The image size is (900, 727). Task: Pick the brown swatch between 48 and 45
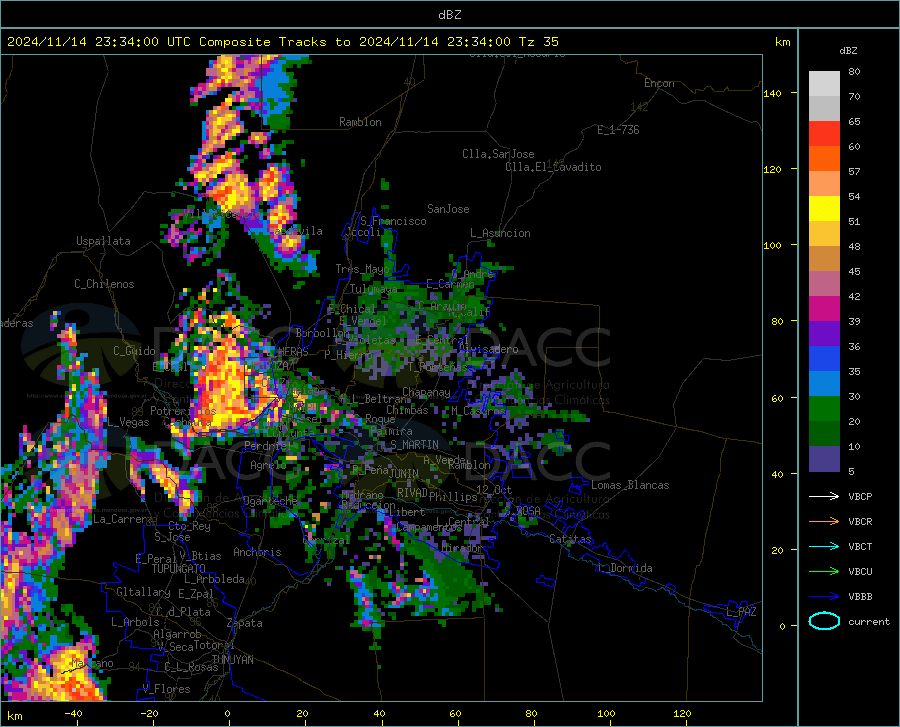pos(824,259)
